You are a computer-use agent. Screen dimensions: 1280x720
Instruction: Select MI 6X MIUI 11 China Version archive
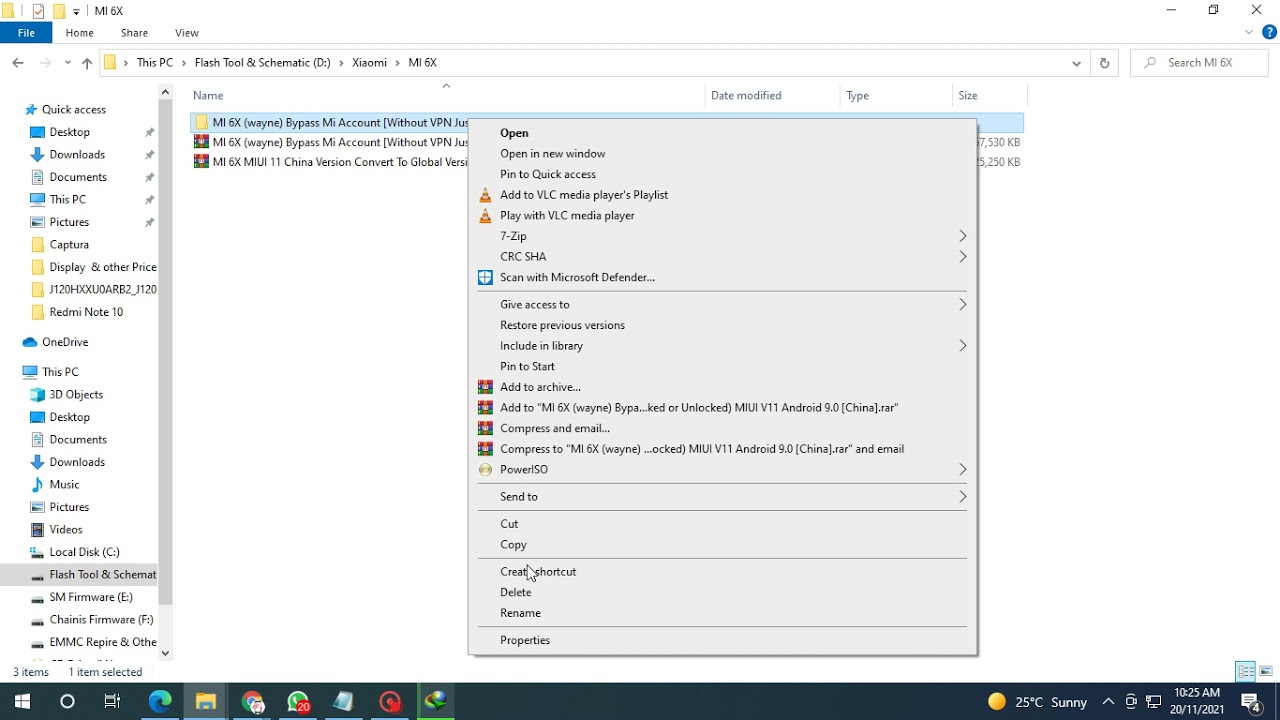pos(331,162)
